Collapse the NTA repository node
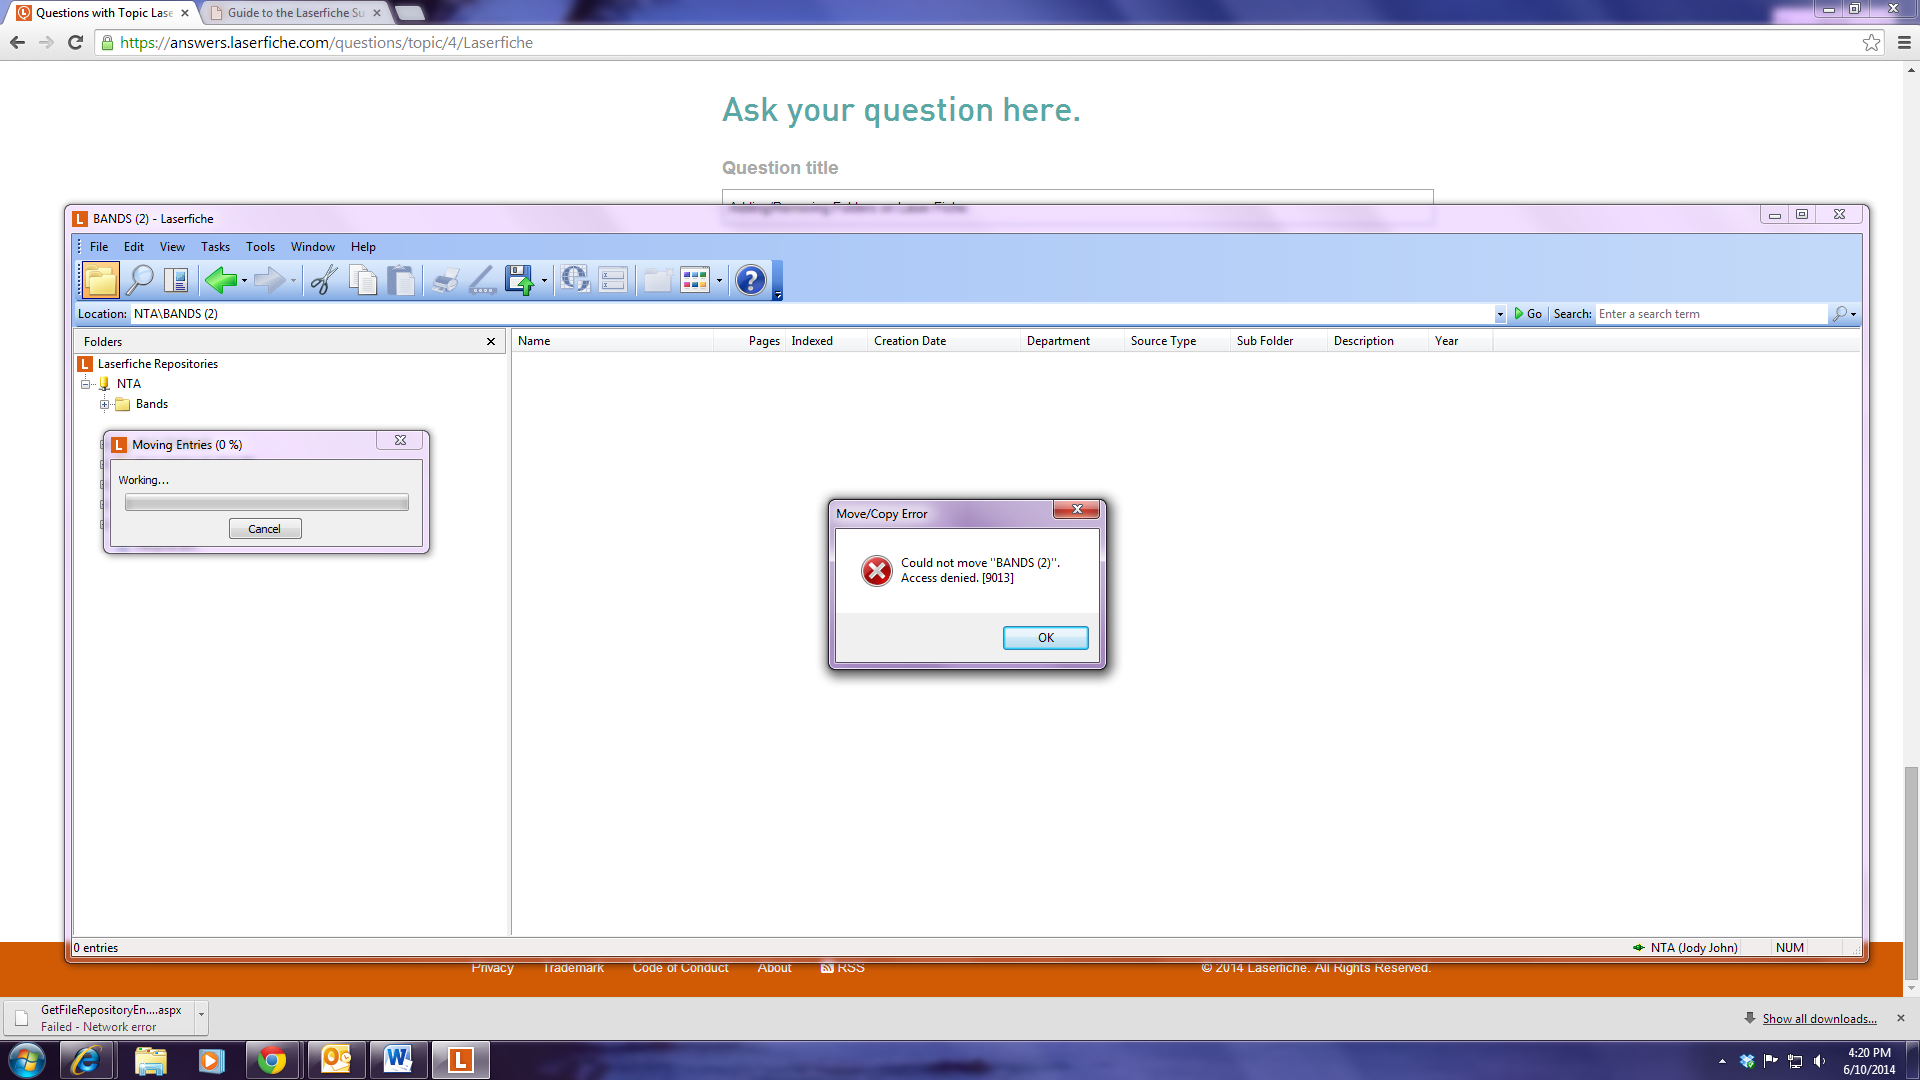The width and height of the screenshot is (1920, 1080). click(86, 384)
